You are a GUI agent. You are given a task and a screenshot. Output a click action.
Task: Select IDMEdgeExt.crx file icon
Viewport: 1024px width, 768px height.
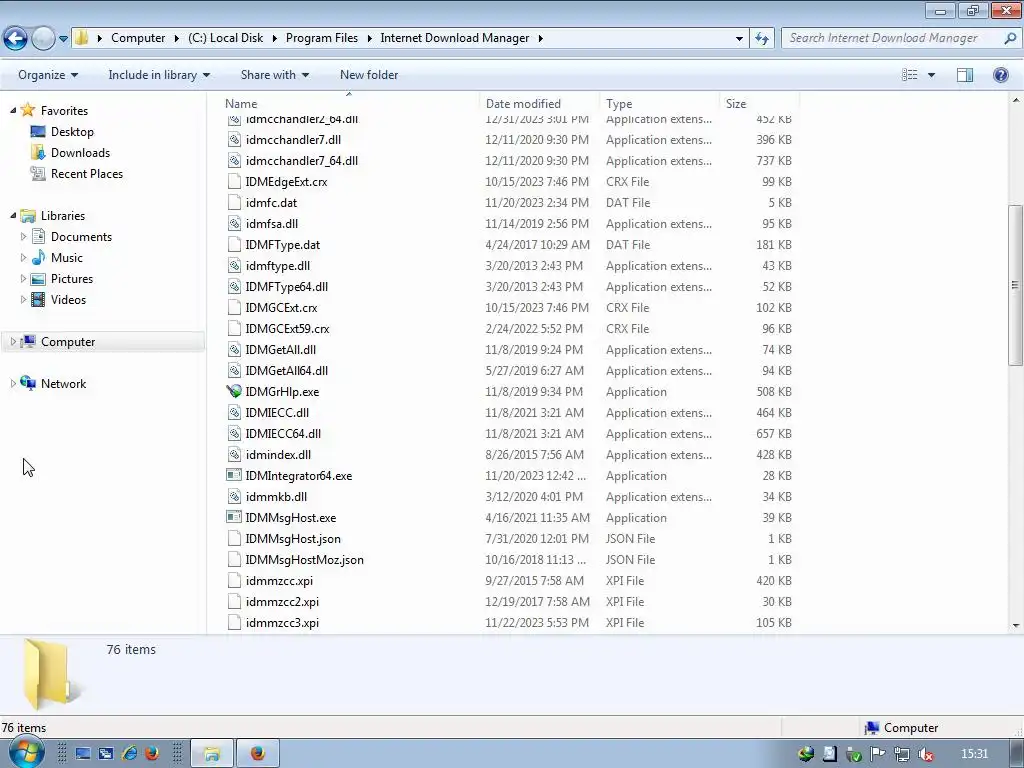[x=234, y=182]
